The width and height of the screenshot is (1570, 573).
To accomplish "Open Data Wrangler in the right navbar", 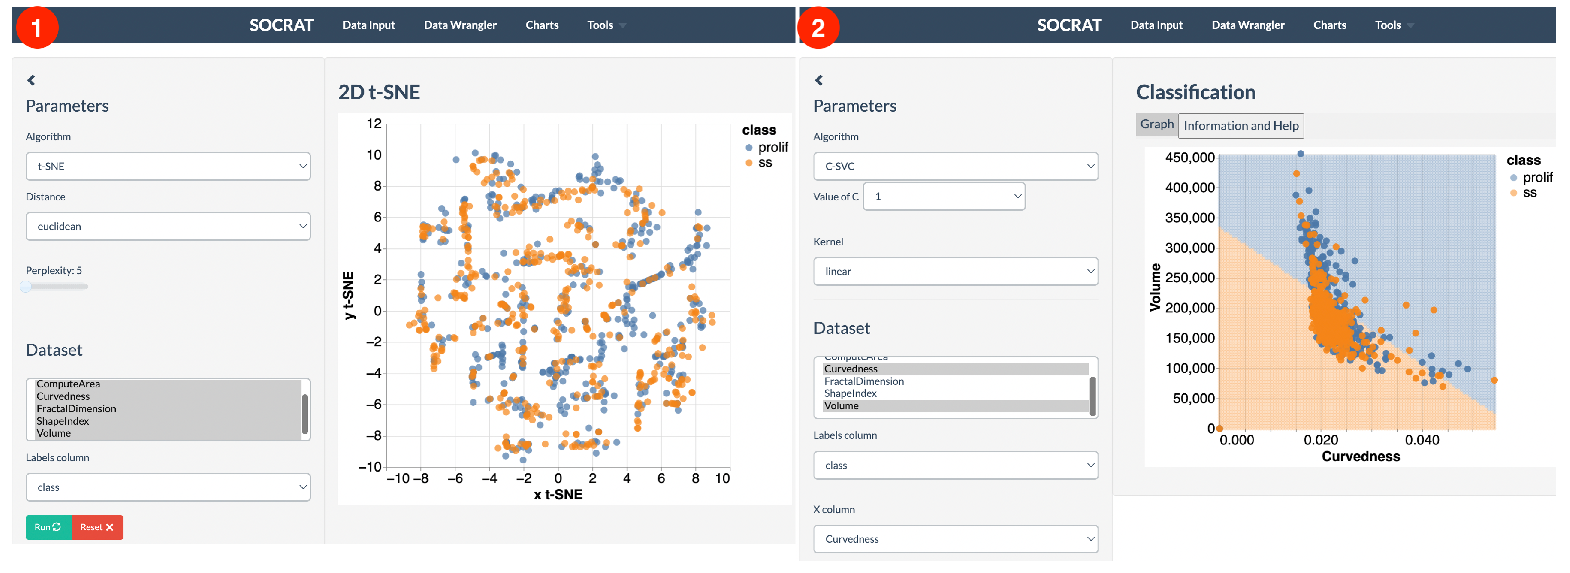I will coord(1248,25).
